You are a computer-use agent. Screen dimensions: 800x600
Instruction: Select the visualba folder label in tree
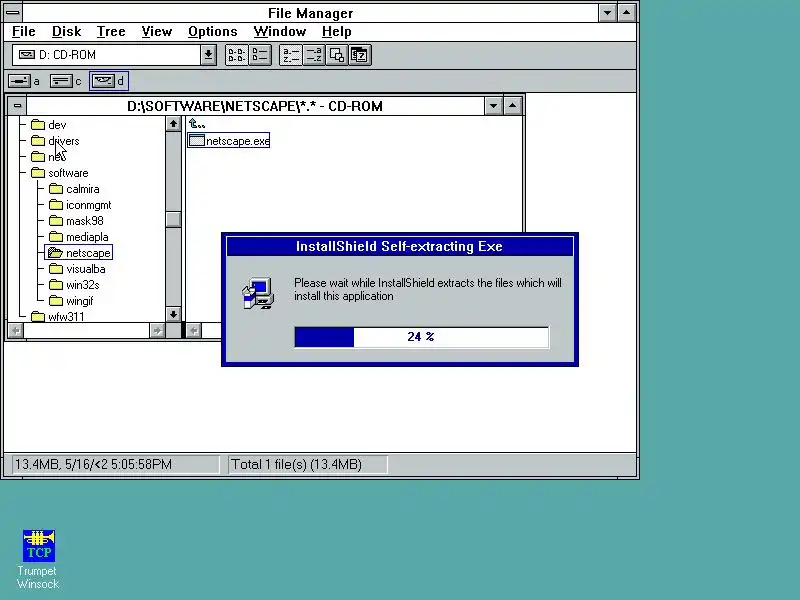point(86,269)
